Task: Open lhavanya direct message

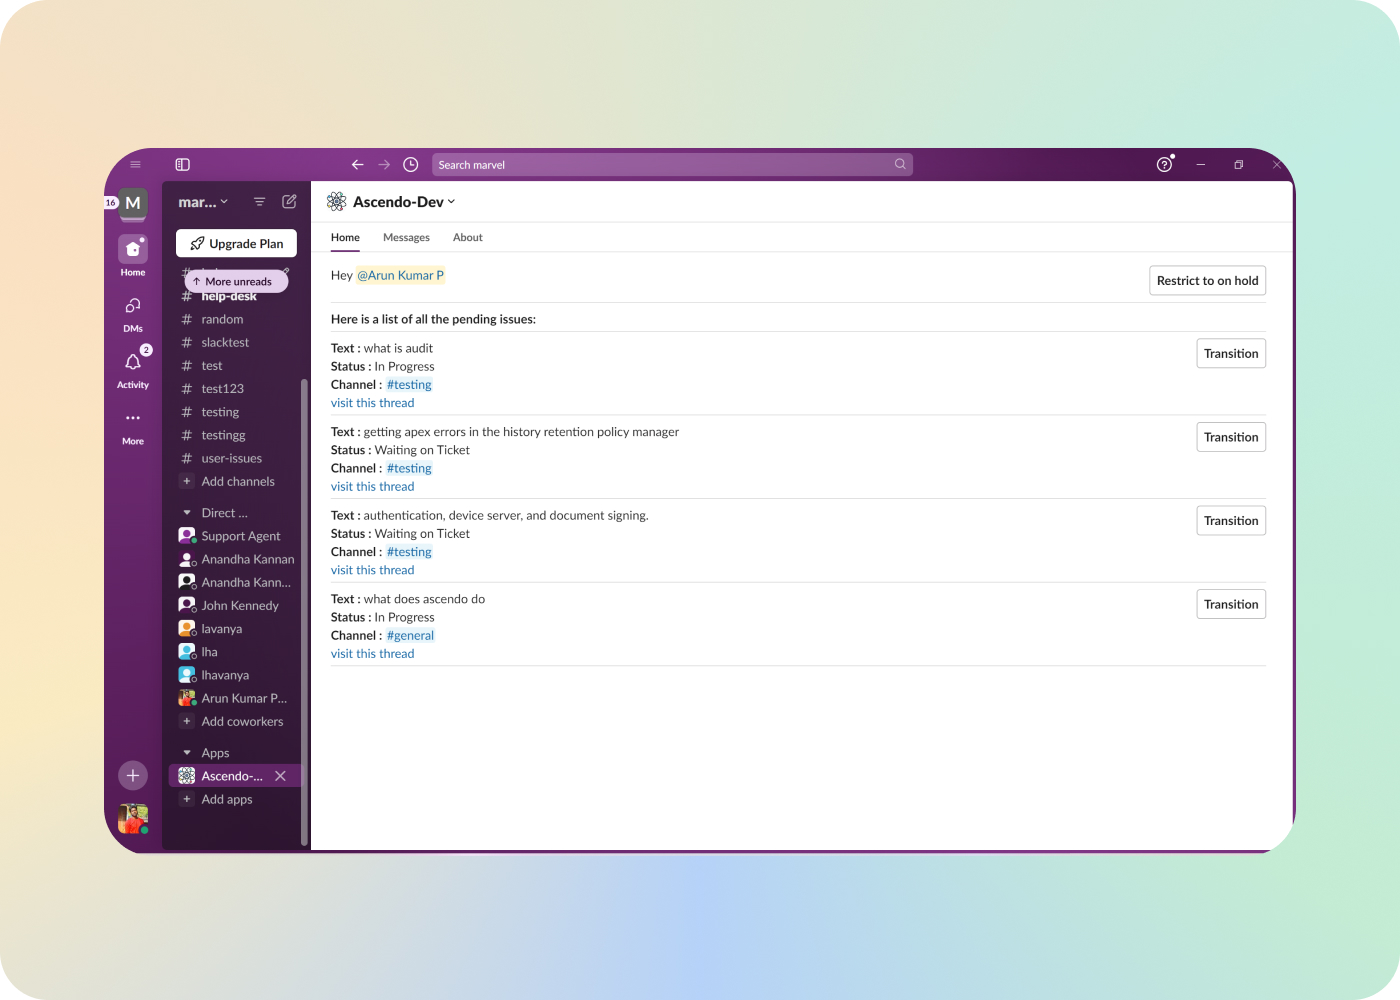Action: pyautogui.click(x=236, y=675)
